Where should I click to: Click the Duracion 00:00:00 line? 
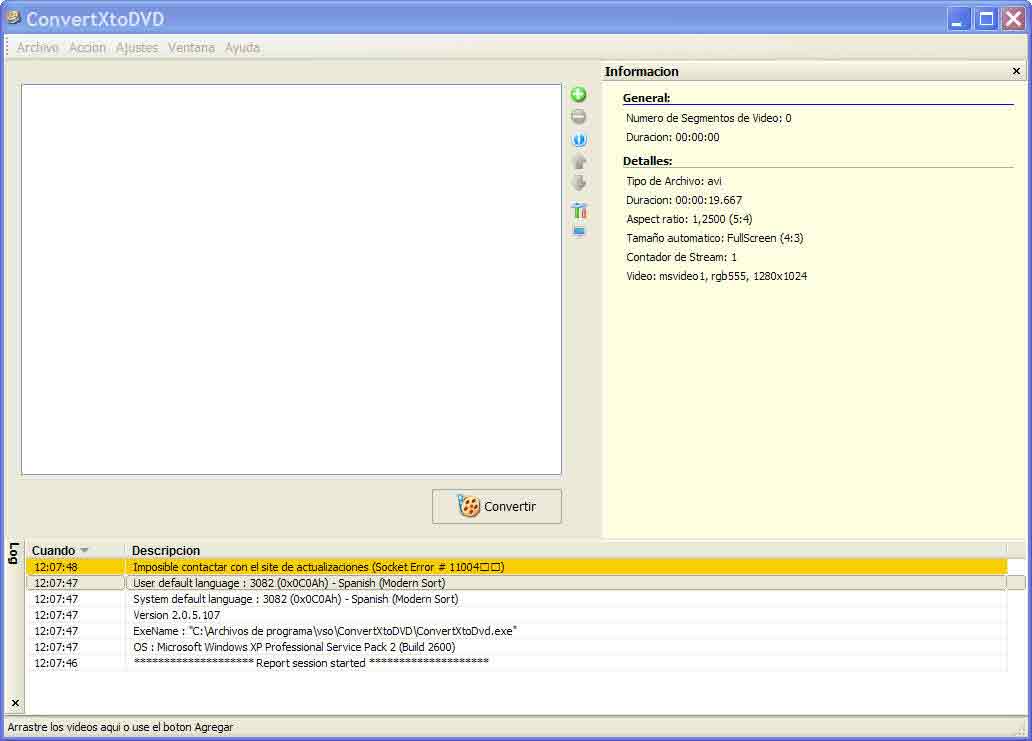click(x=673, y=138)
